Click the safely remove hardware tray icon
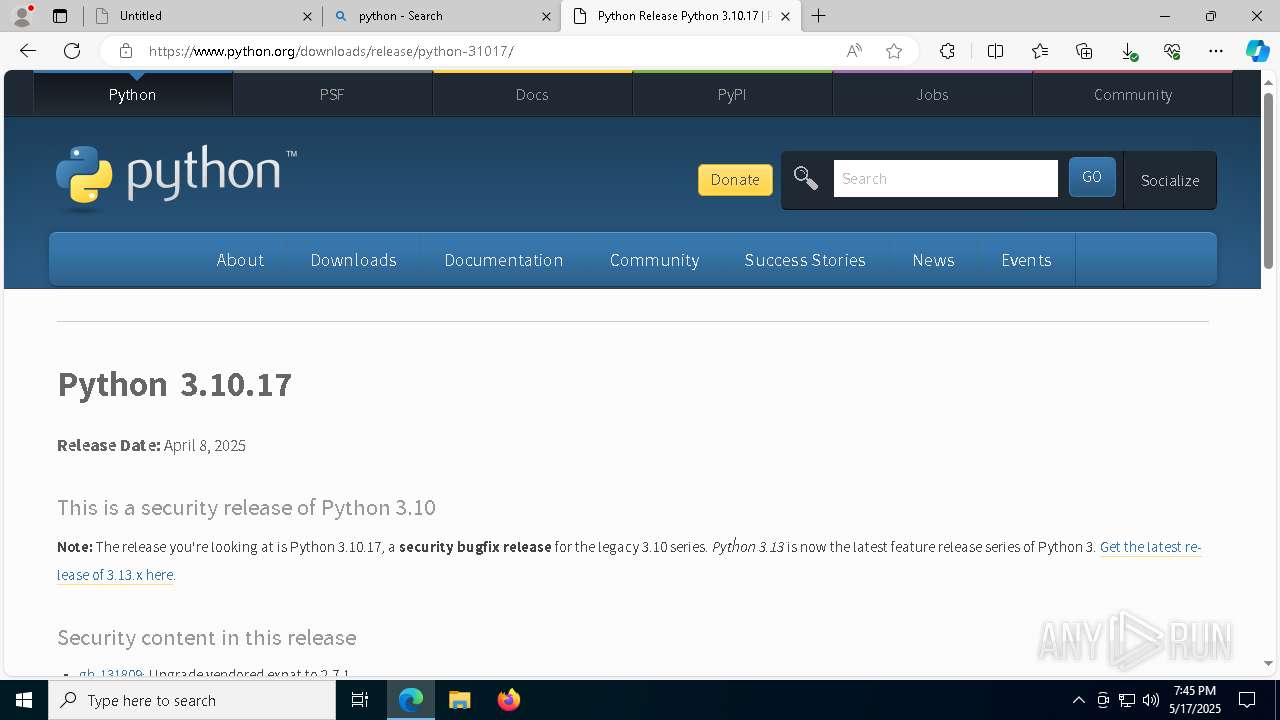The image size is (1280, 720). tap(1103, 700)
